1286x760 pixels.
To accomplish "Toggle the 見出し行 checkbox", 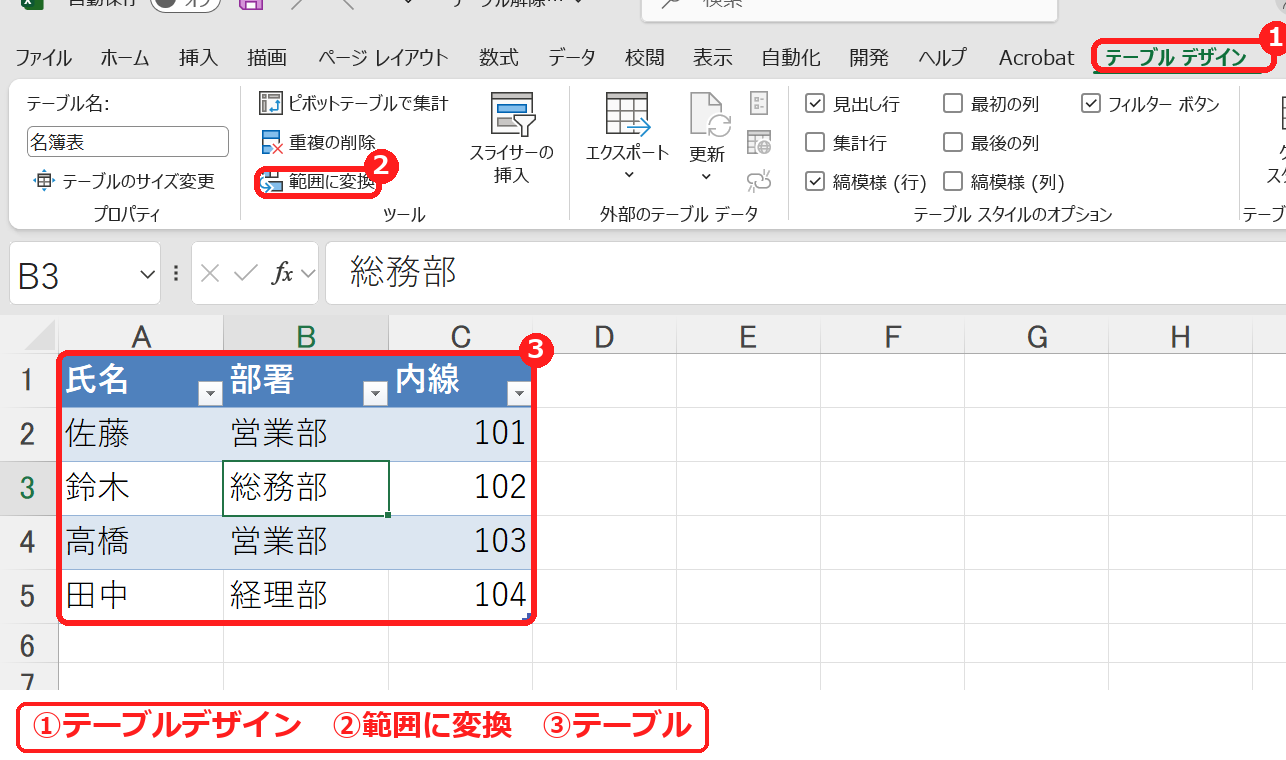I will point(815,104).
